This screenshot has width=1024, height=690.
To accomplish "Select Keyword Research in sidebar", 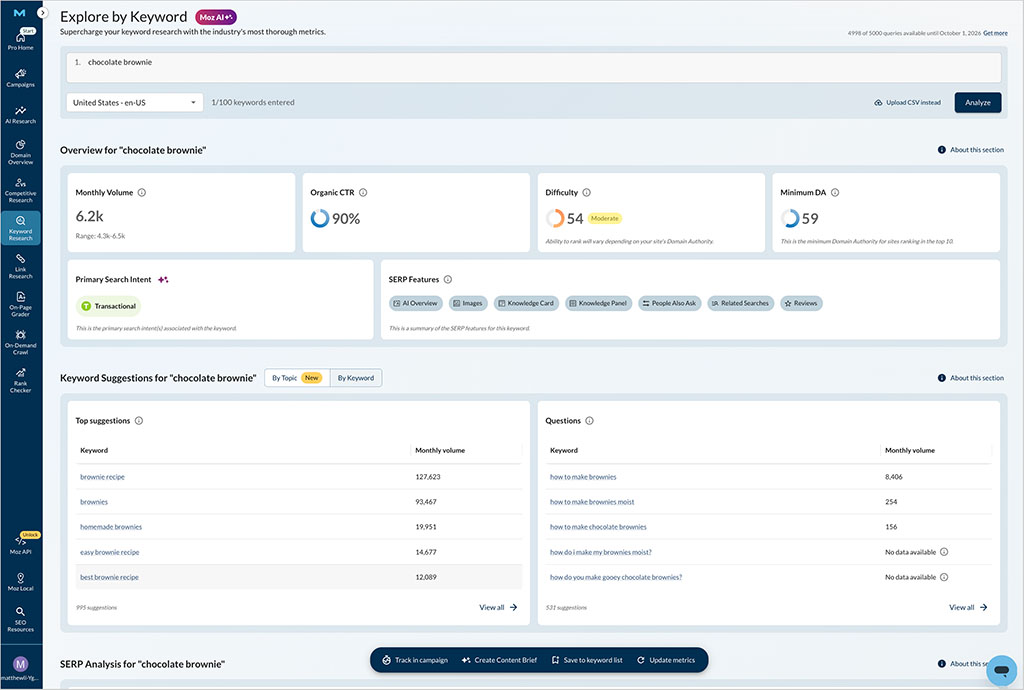I will coord(20,228).
